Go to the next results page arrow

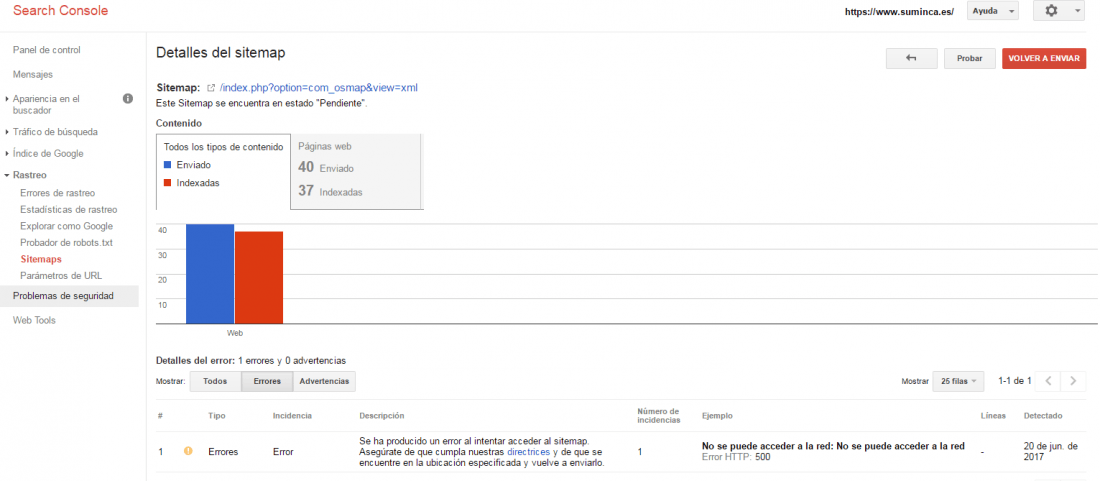[x=1072, y=381]
